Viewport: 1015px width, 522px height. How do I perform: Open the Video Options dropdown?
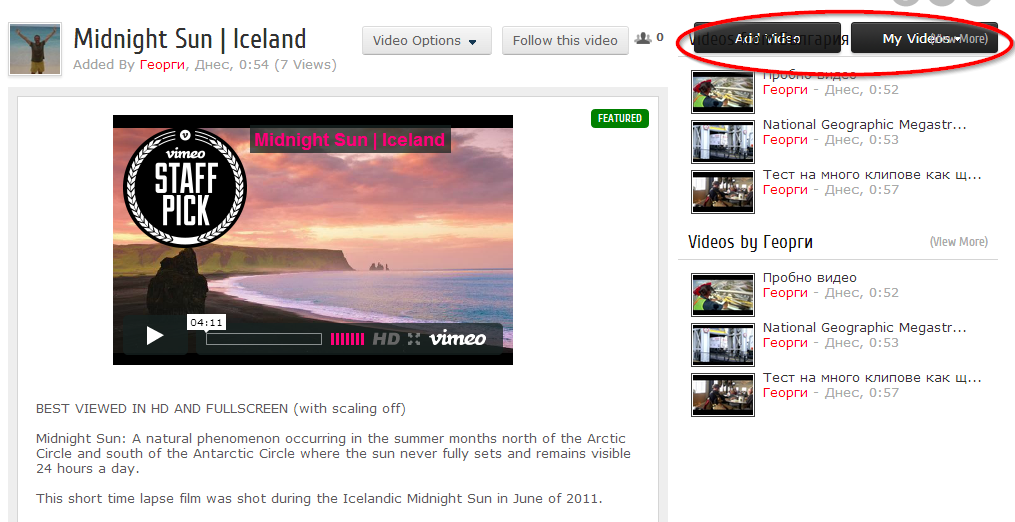(427, 41)
